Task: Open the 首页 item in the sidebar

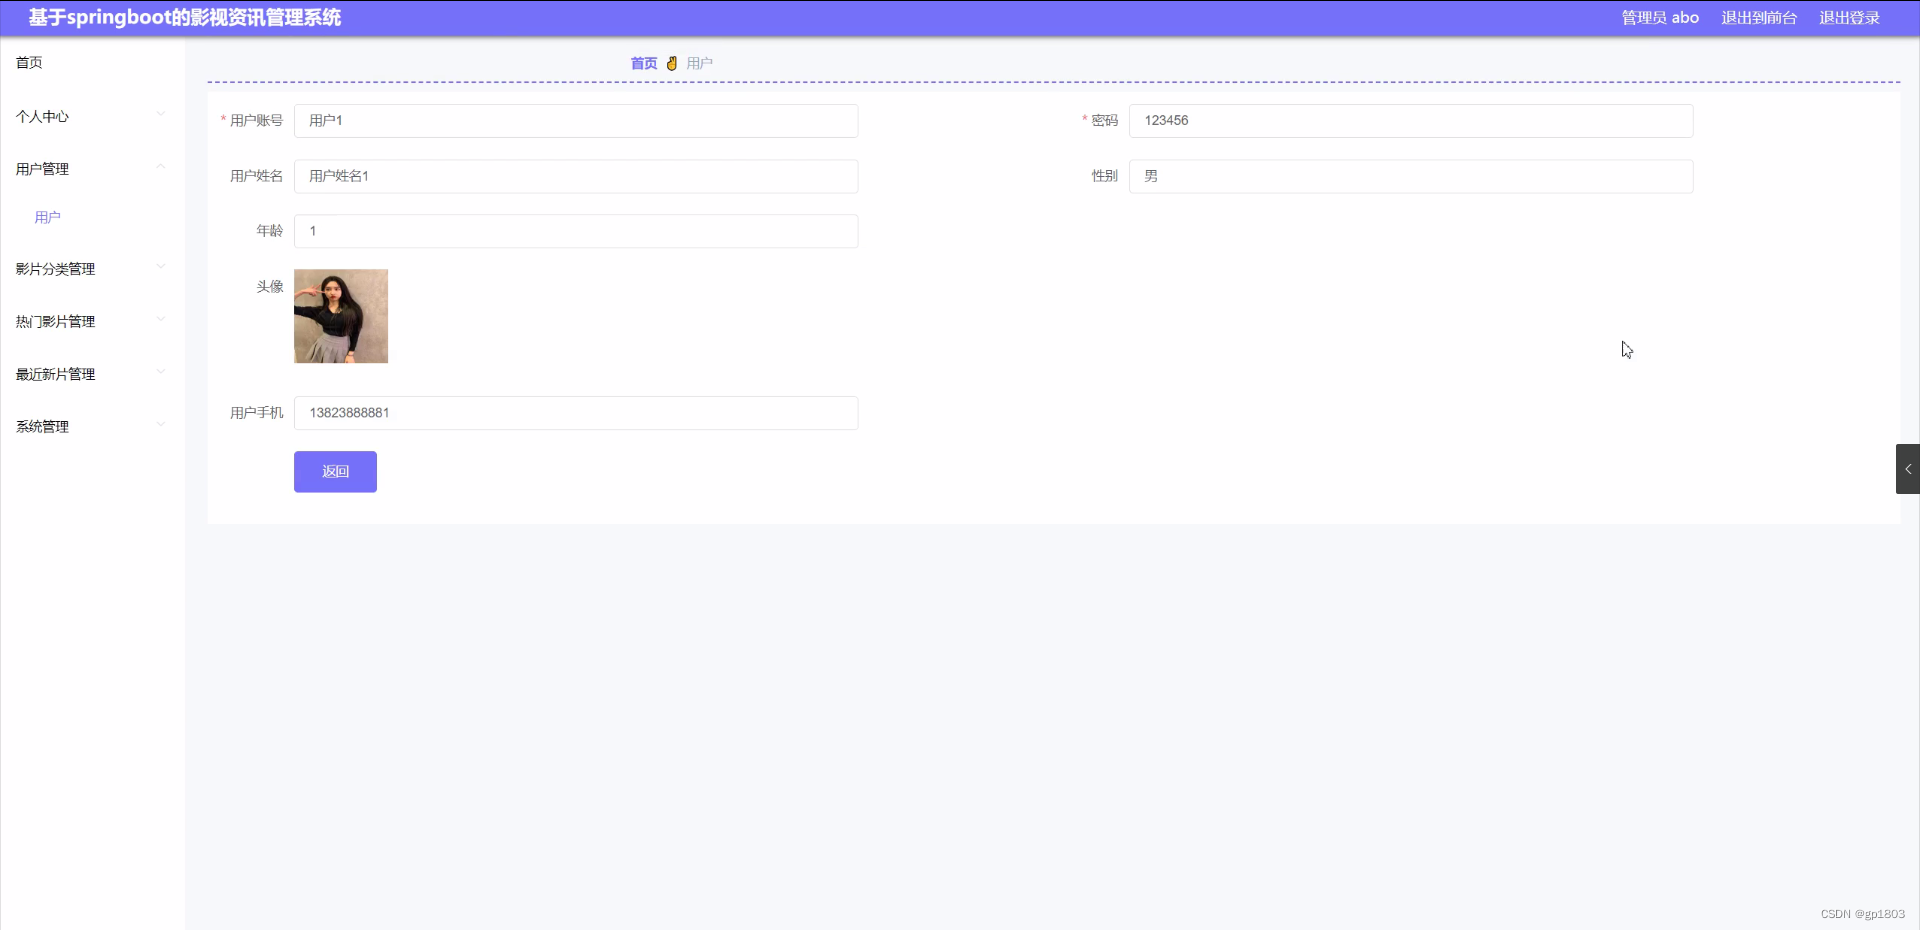Action: [x=28, y=62]
